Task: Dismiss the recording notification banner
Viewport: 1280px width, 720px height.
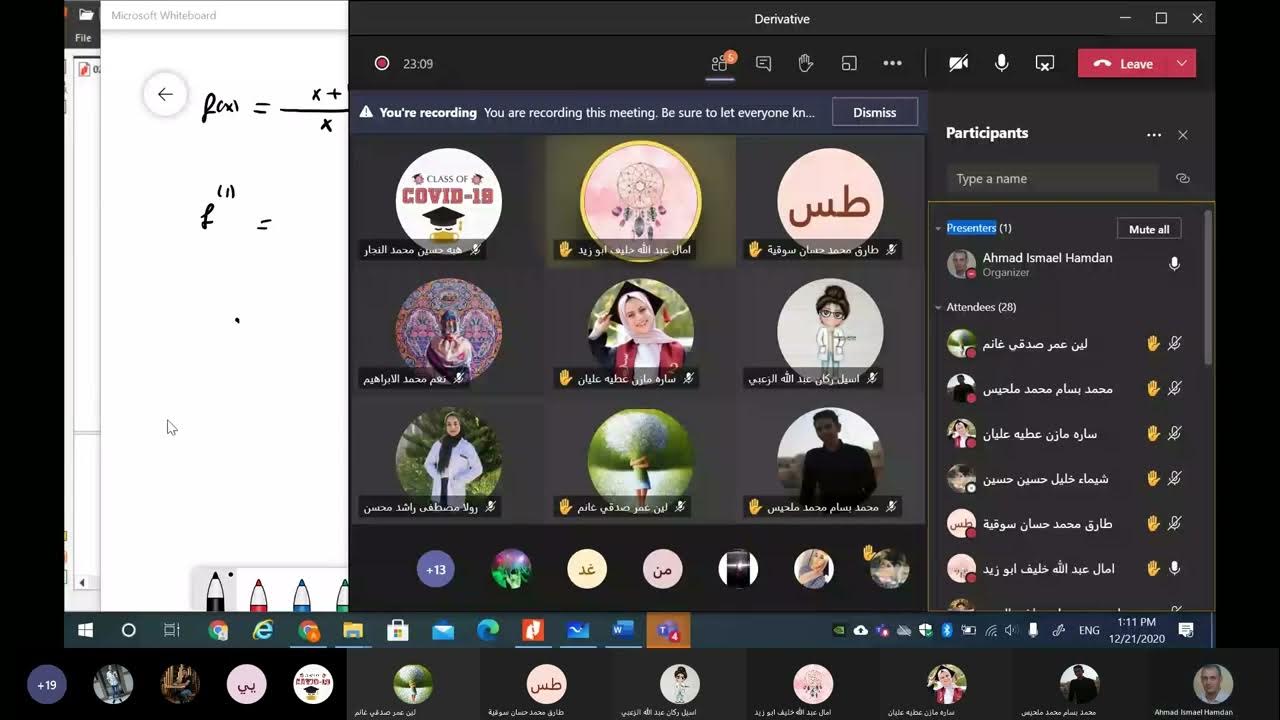Action: (874, 112)
